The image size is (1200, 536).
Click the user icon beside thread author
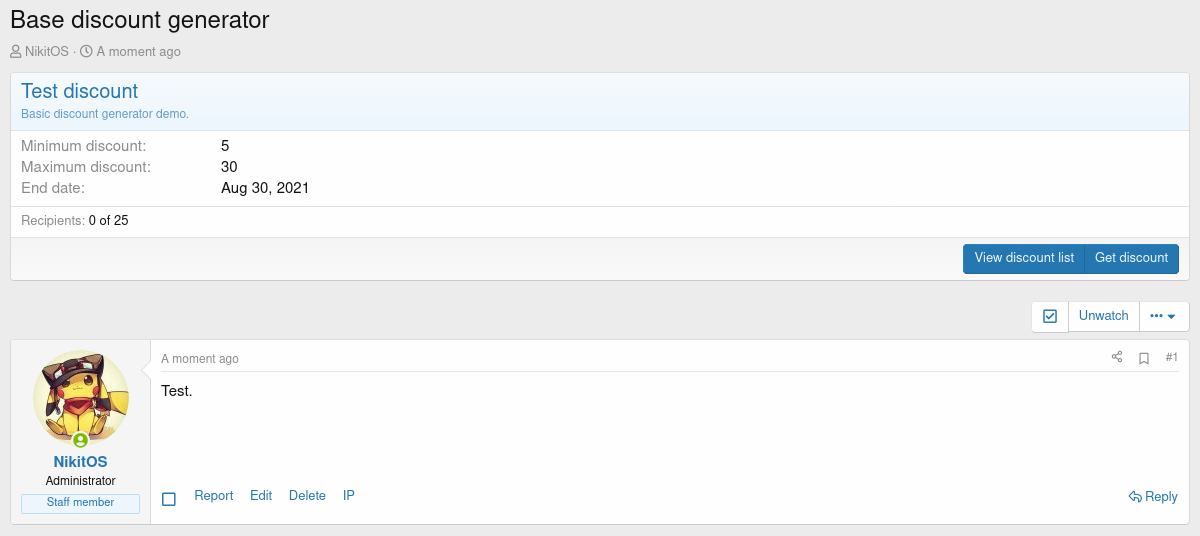[x=16, y=51]
